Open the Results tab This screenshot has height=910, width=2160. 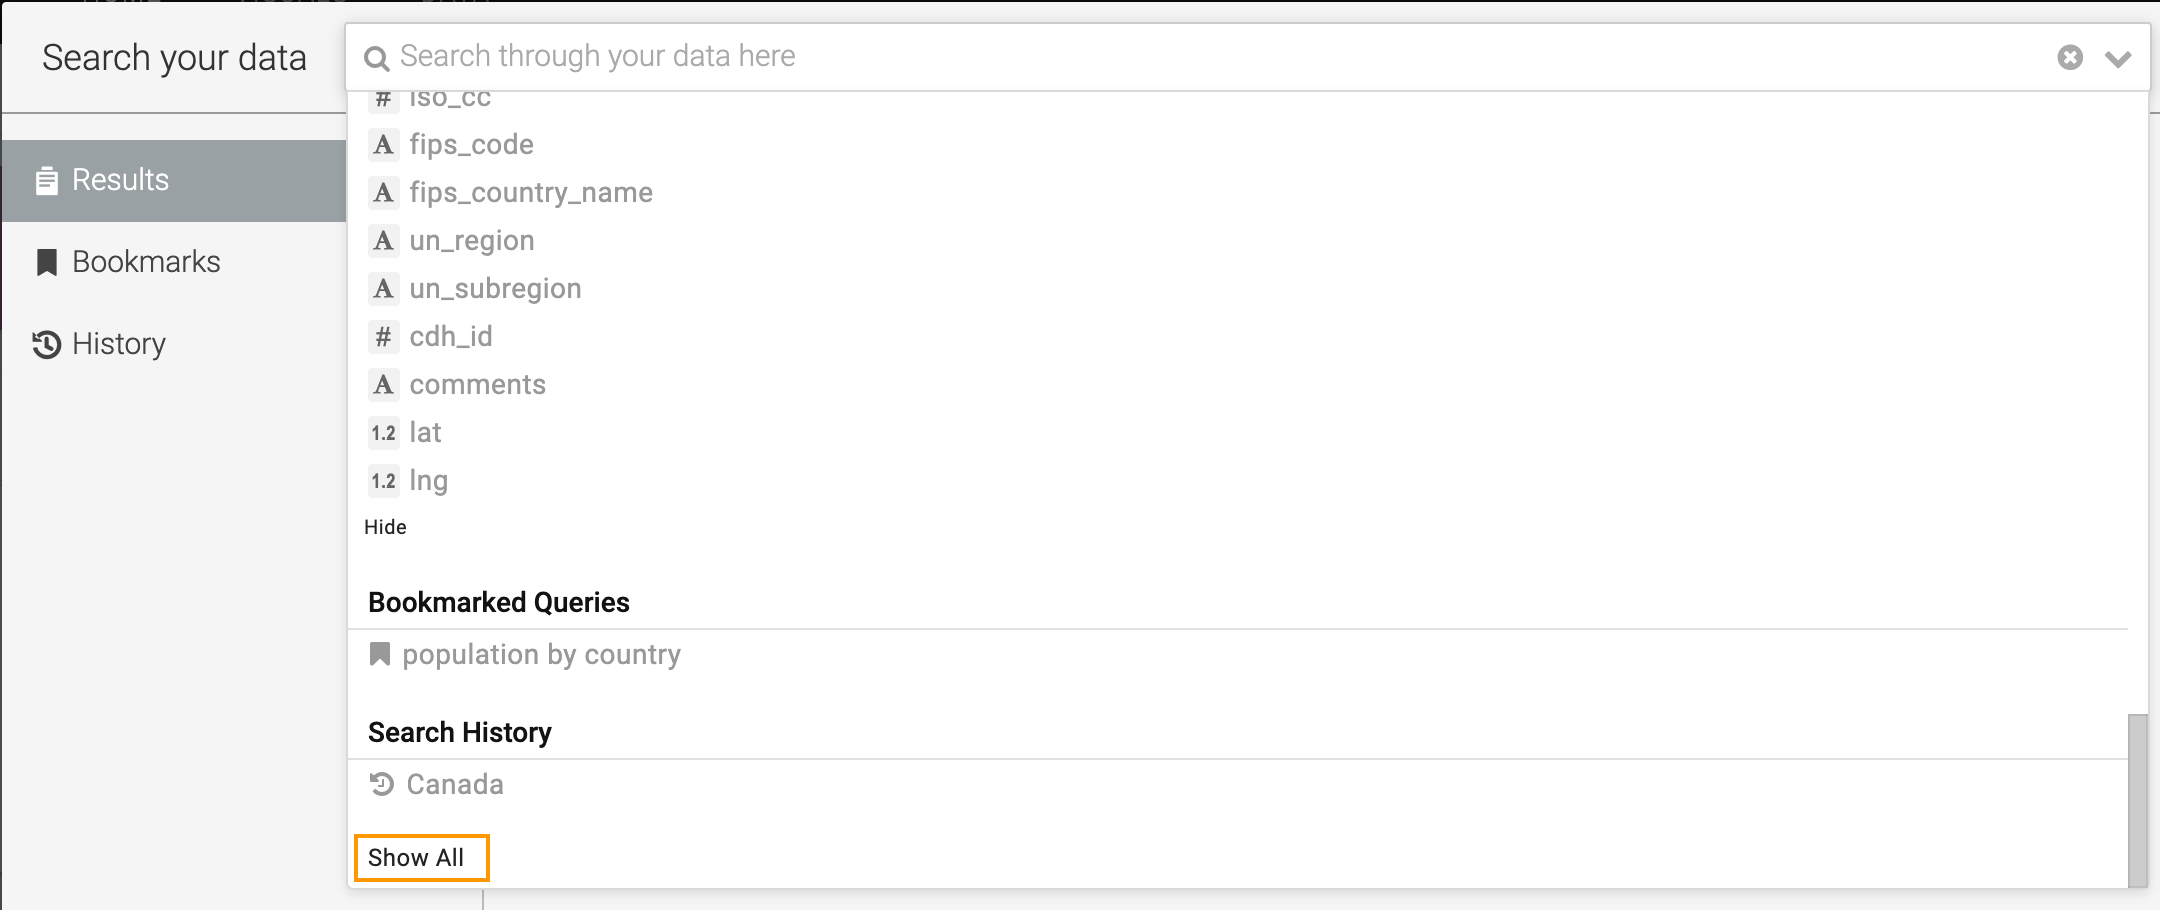coord(120,180)
